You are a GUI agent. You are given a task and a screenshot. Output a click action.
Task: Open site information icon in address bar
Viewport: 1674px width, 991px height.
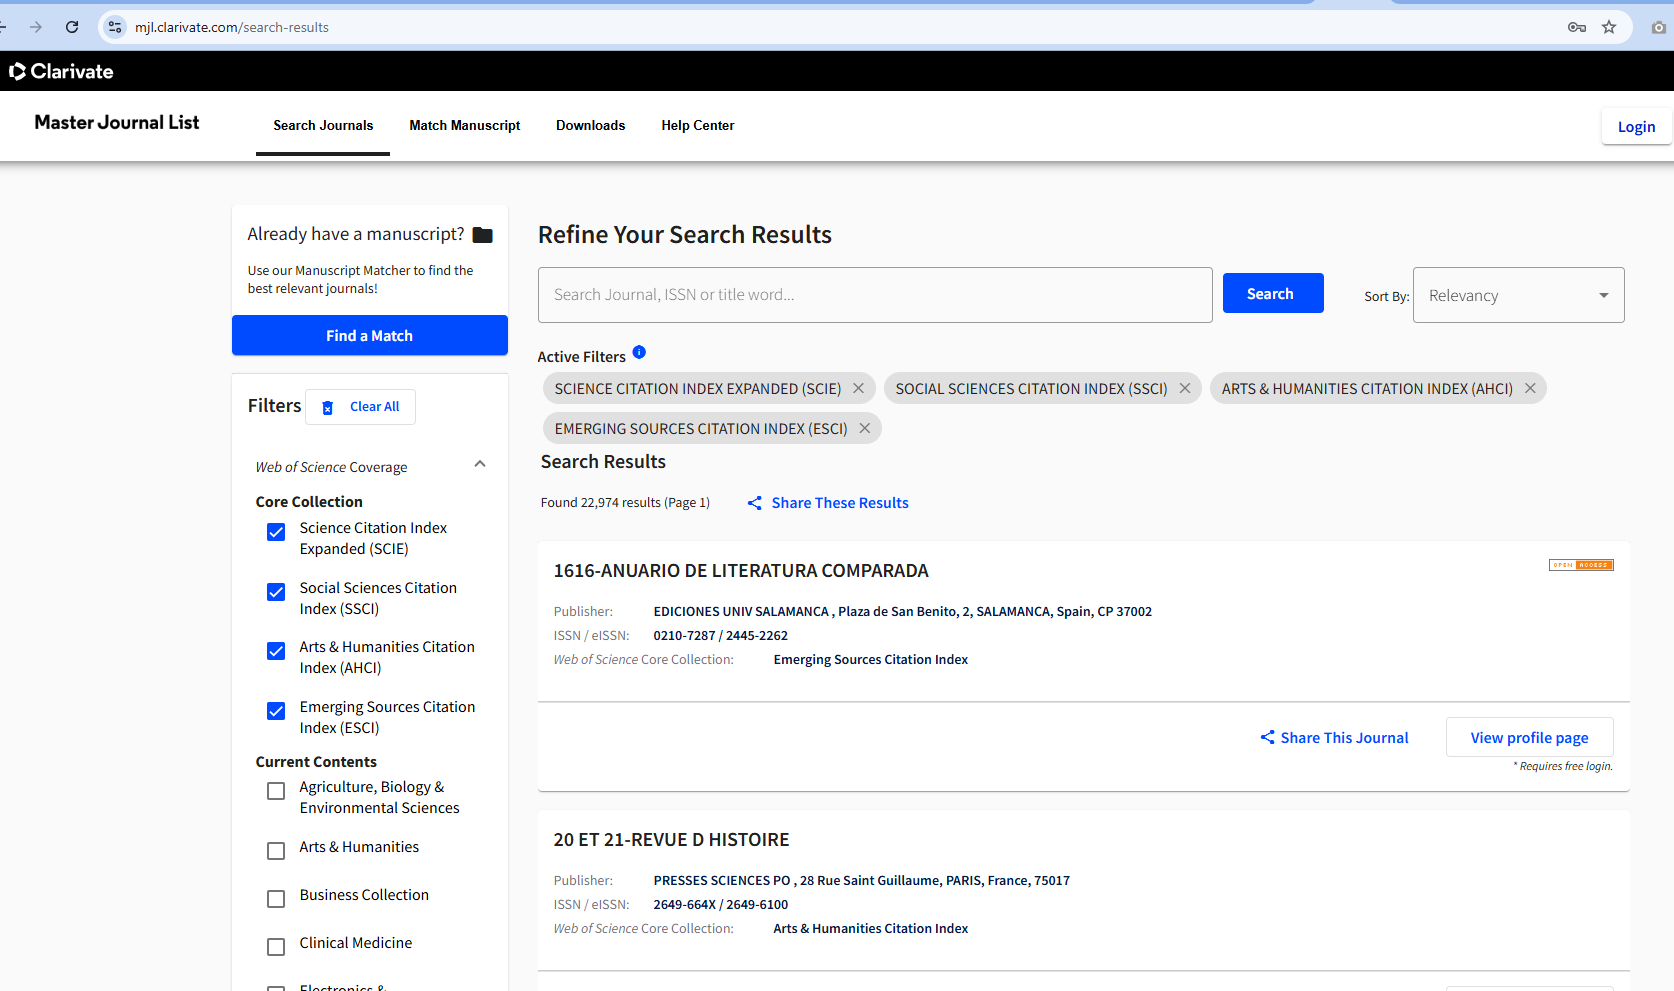coord(115,27)
